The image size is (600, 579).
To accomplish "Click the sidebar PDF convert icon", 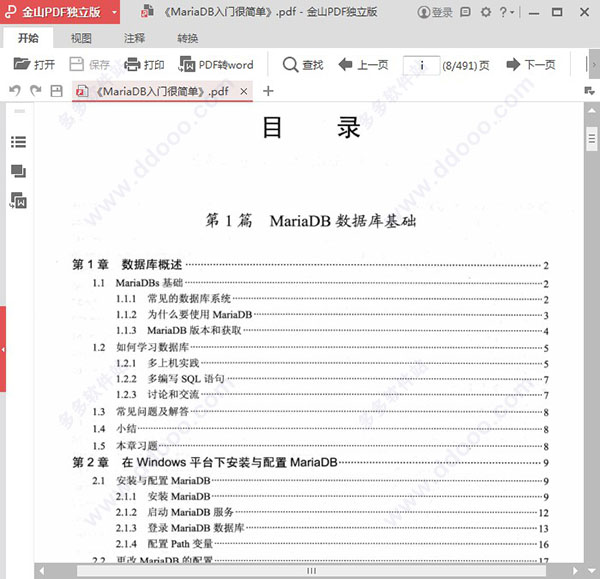I will click(x=18, y=200).
